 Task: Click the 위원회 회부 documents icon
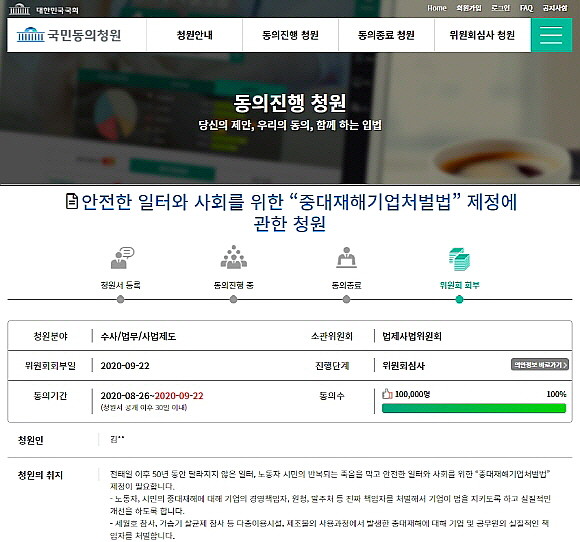click(x=459, y=259)
